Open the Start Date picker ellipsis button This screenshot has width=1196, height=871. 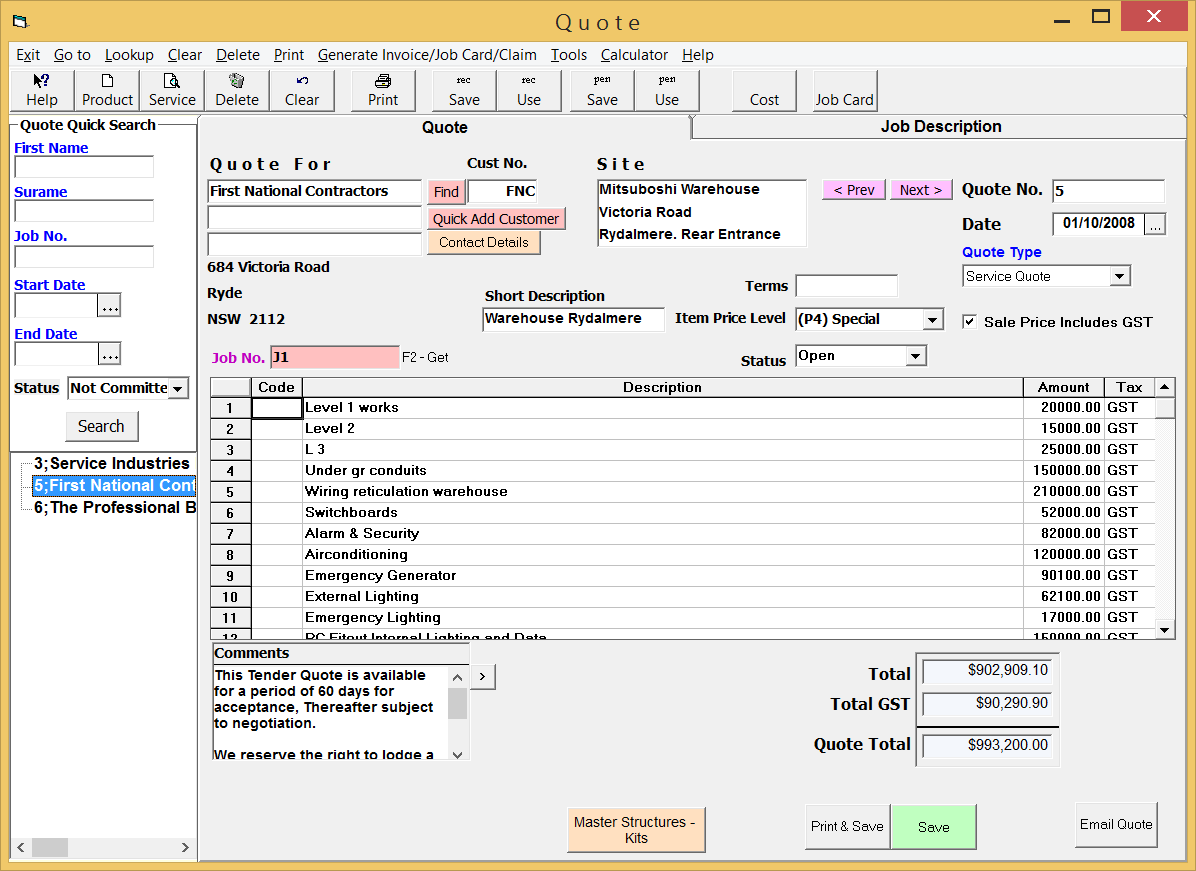pyautogui.click(x=110, y=306)
